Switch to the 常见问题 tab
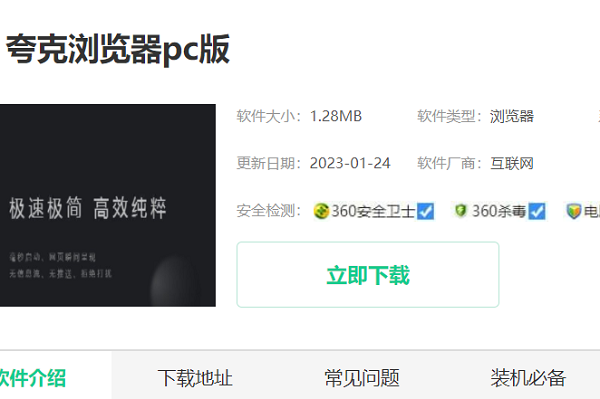 click(362, 378)
